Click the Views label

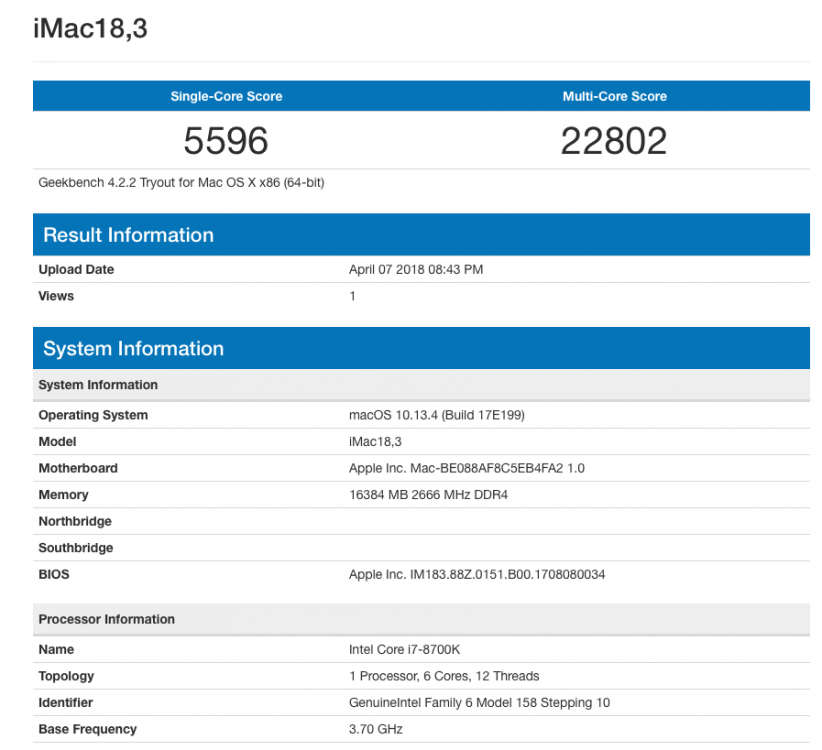[56, 296]
